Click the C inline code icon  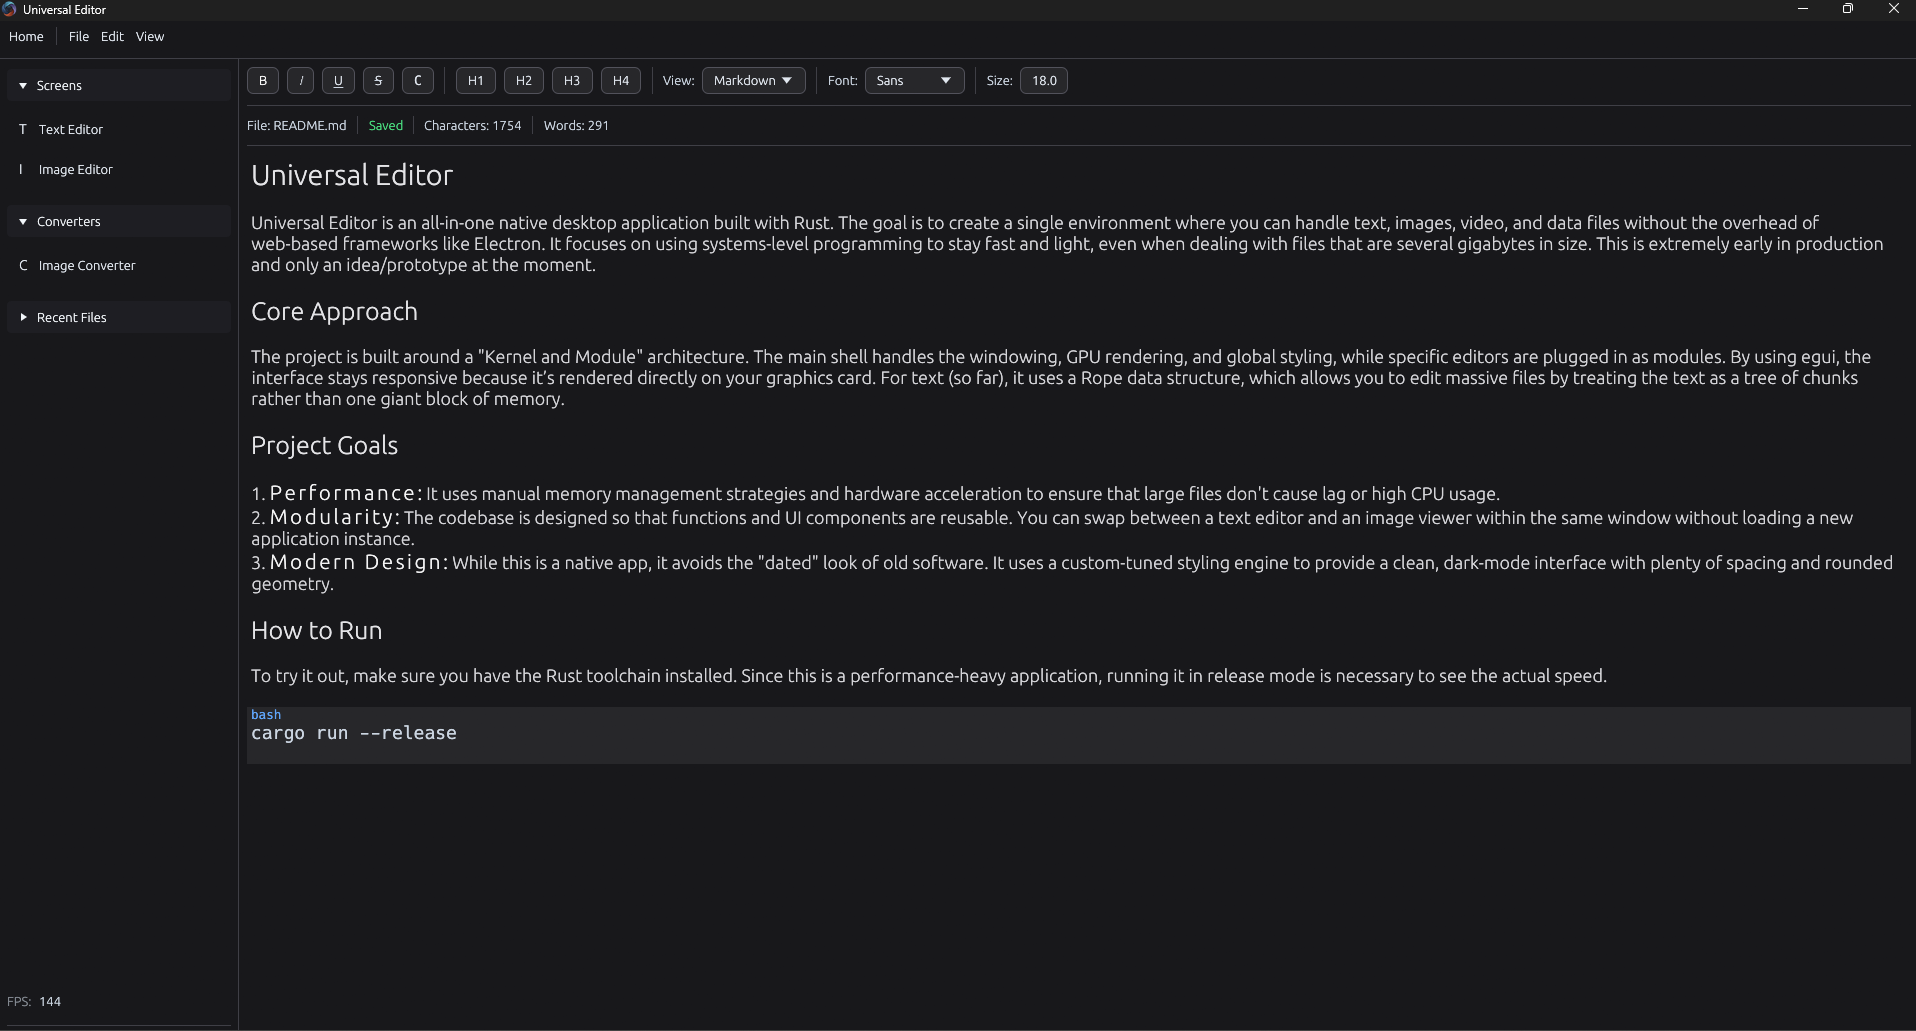click(x=417, y=80)
